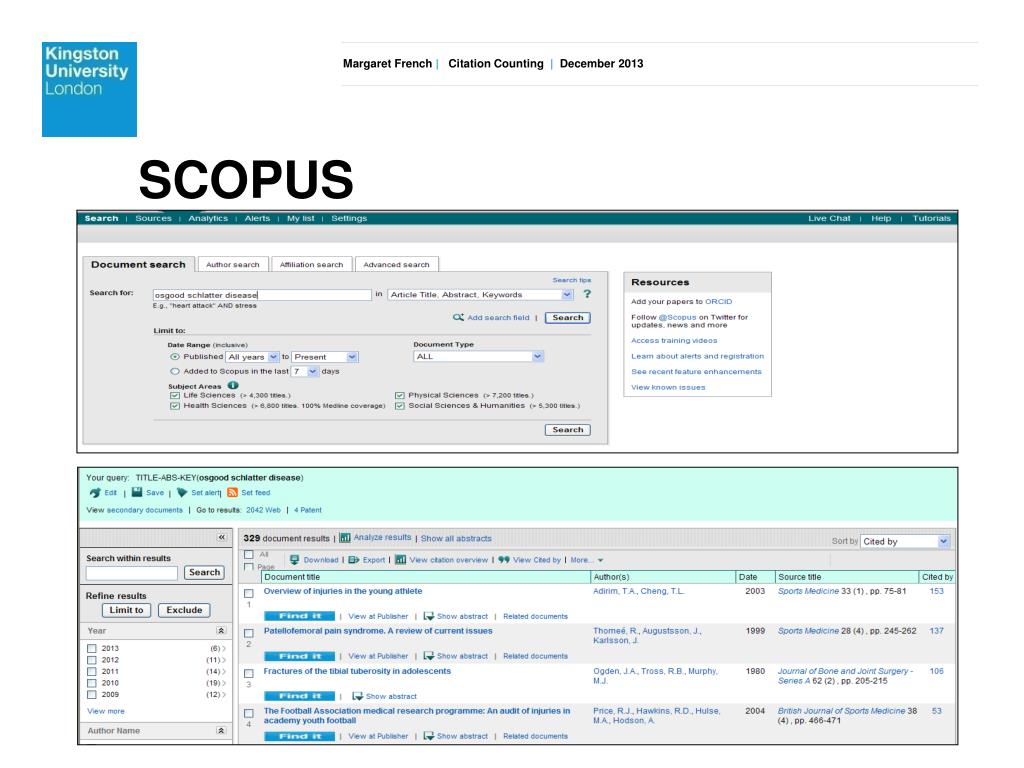Click the Edit query icon
The width and height of the screenshot is (1024, 768).
click(95, 492)
